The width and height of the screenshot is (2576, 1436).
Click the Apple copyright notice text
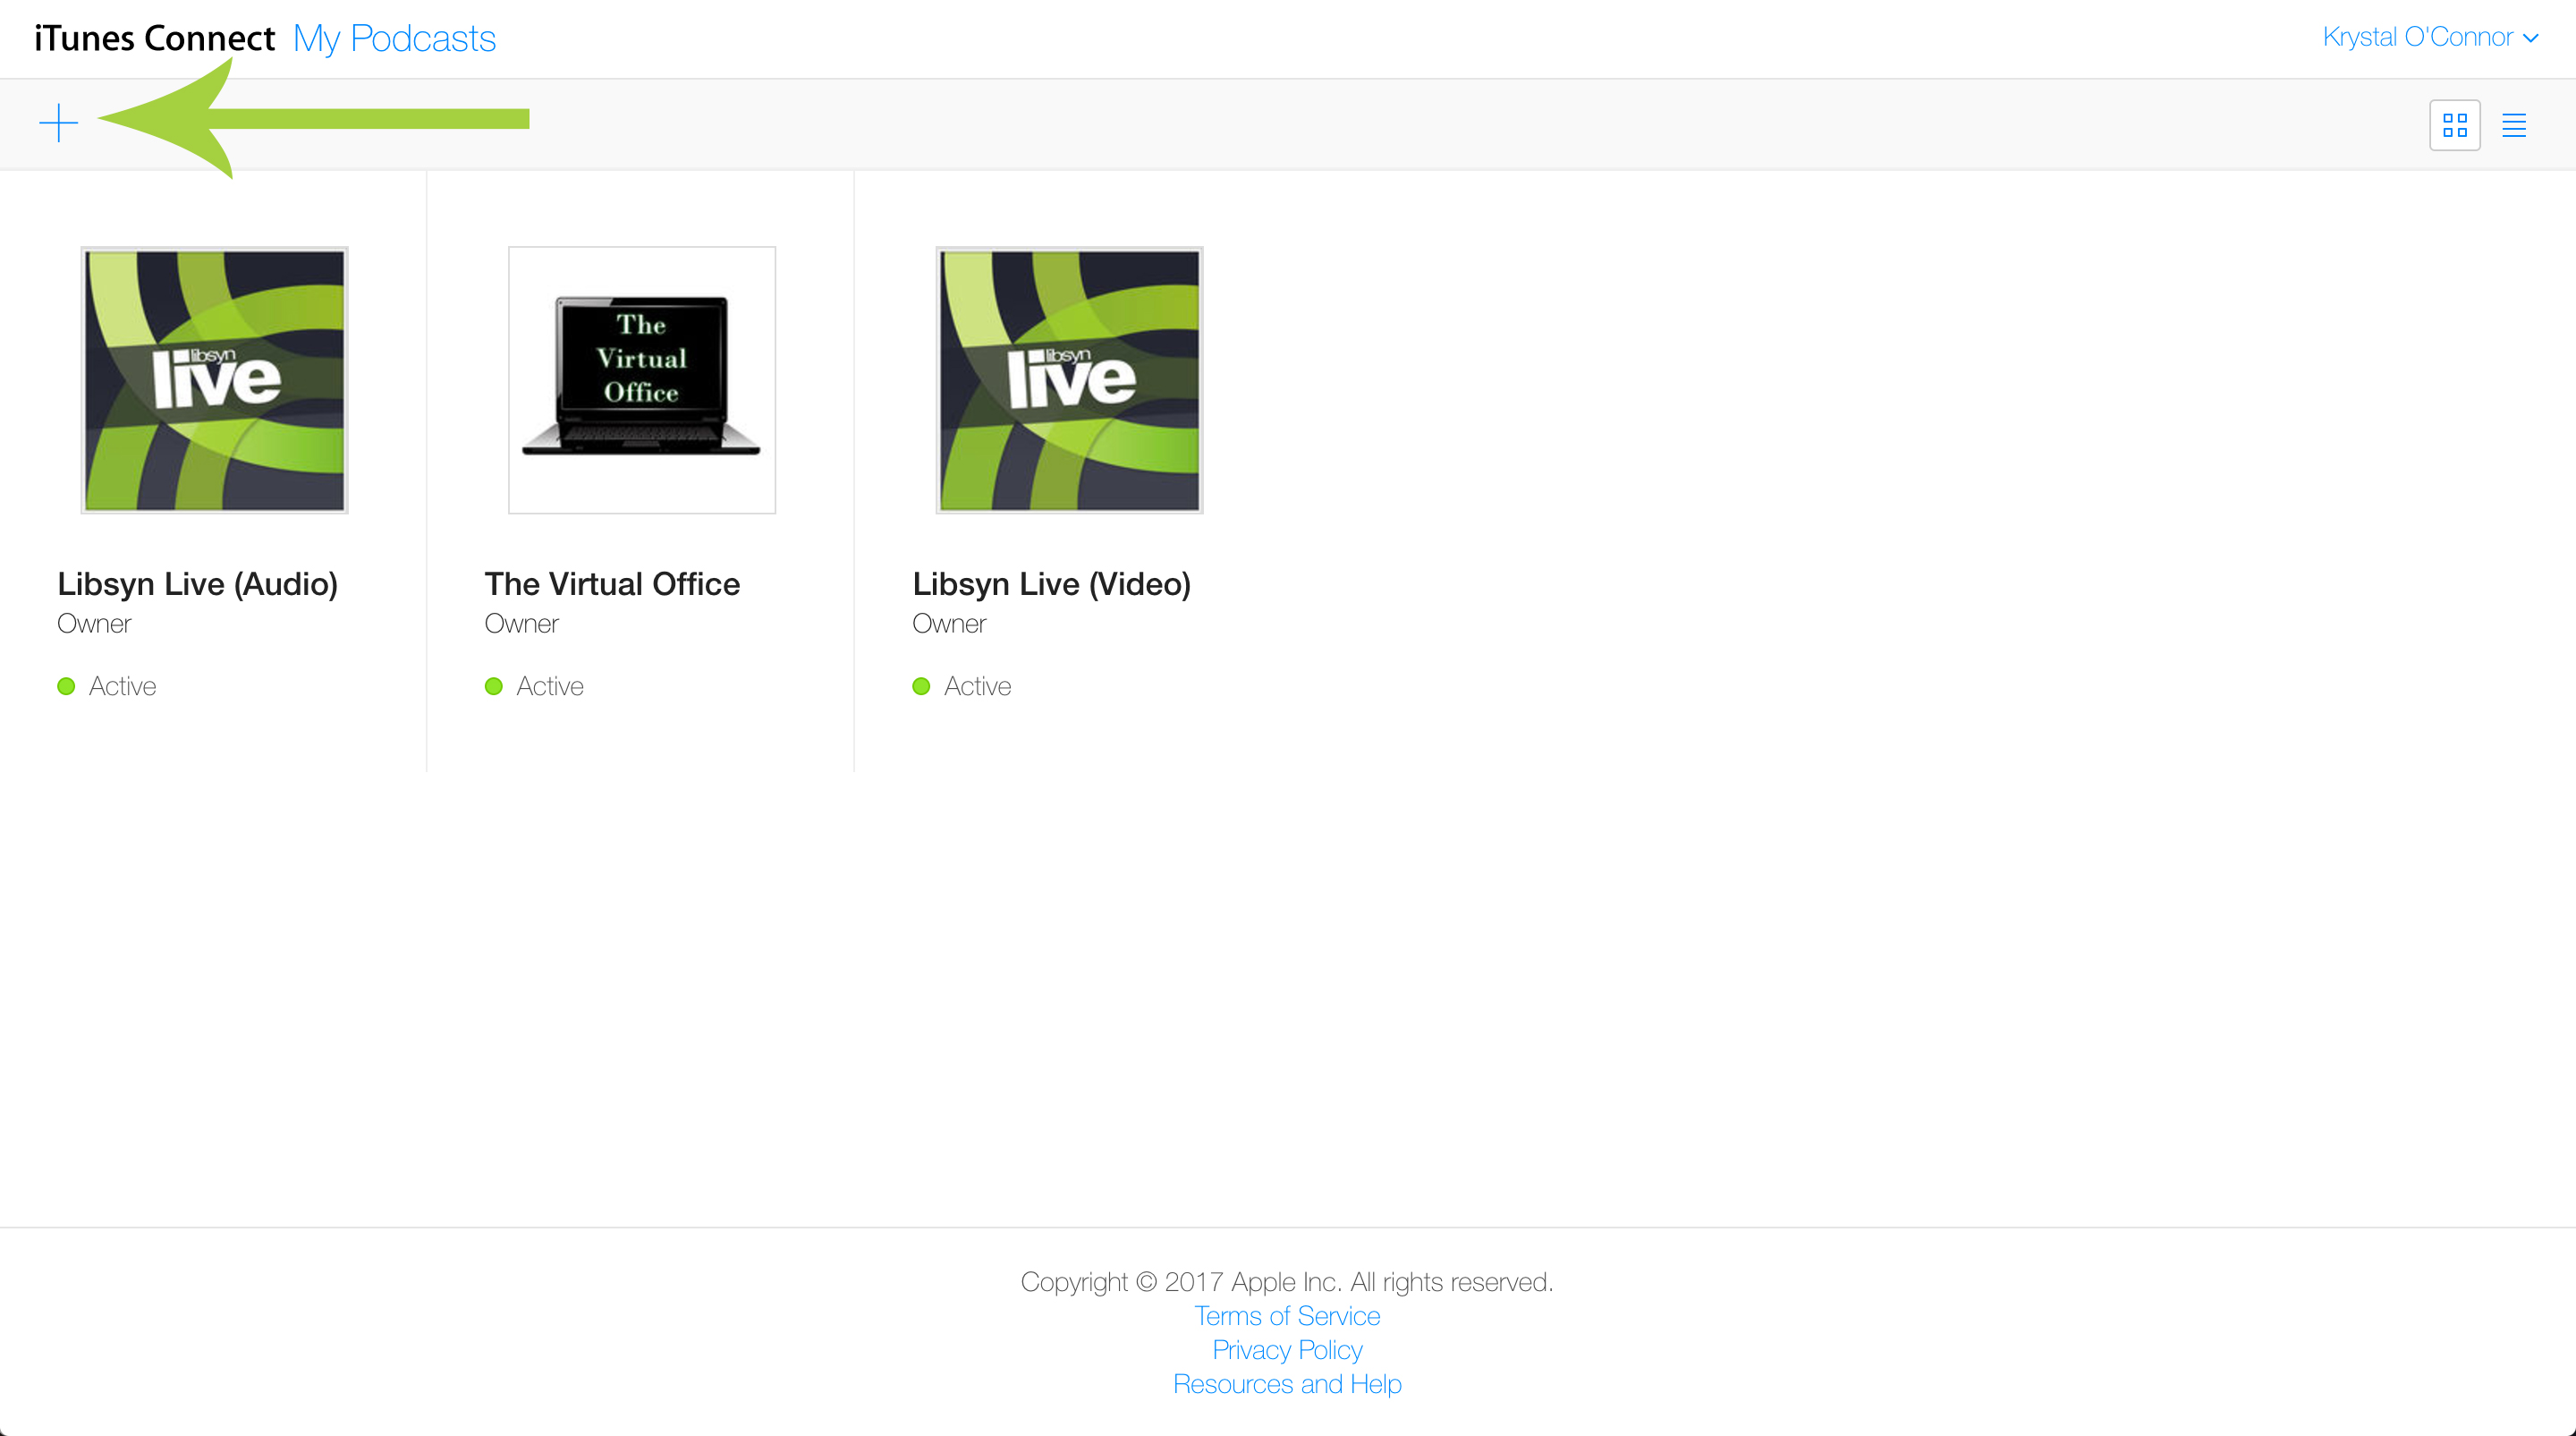1287,1282
